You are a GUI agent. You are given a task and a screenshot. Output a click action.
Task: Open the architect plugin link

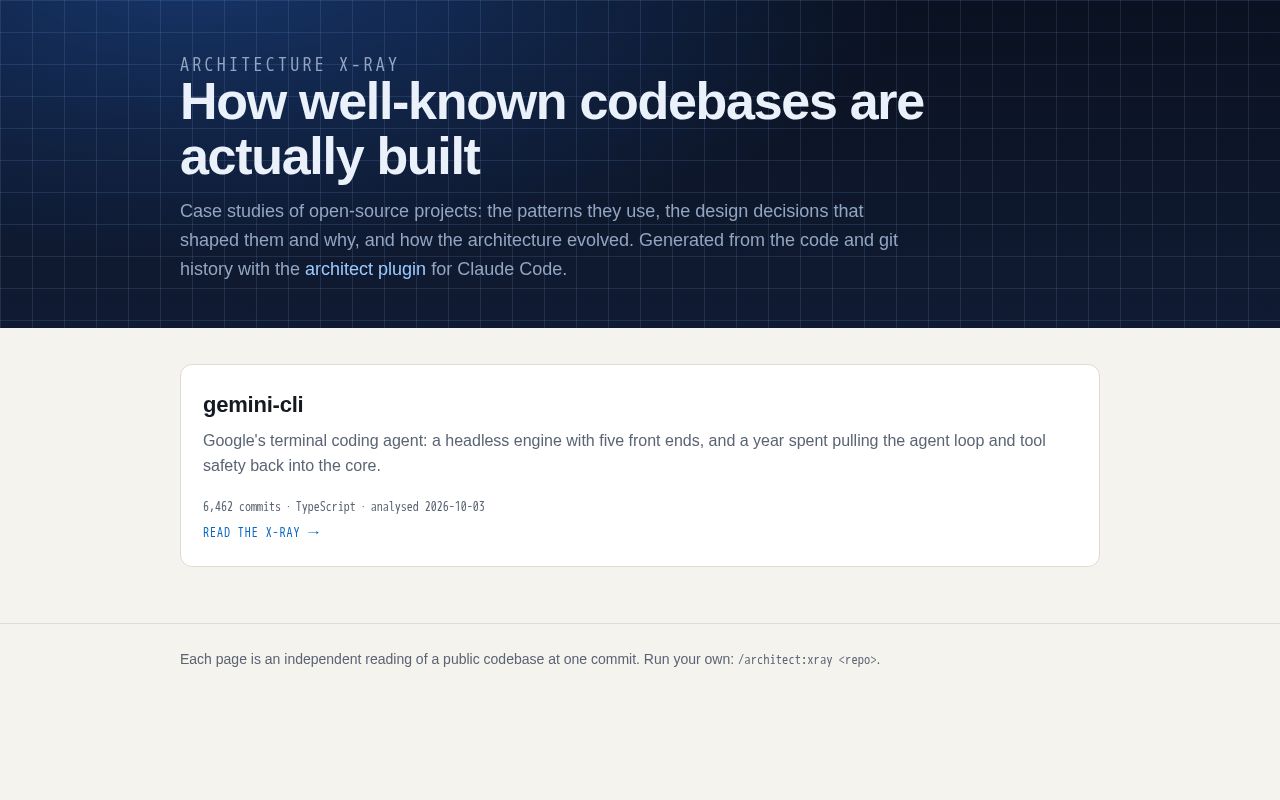click(365, 269)
